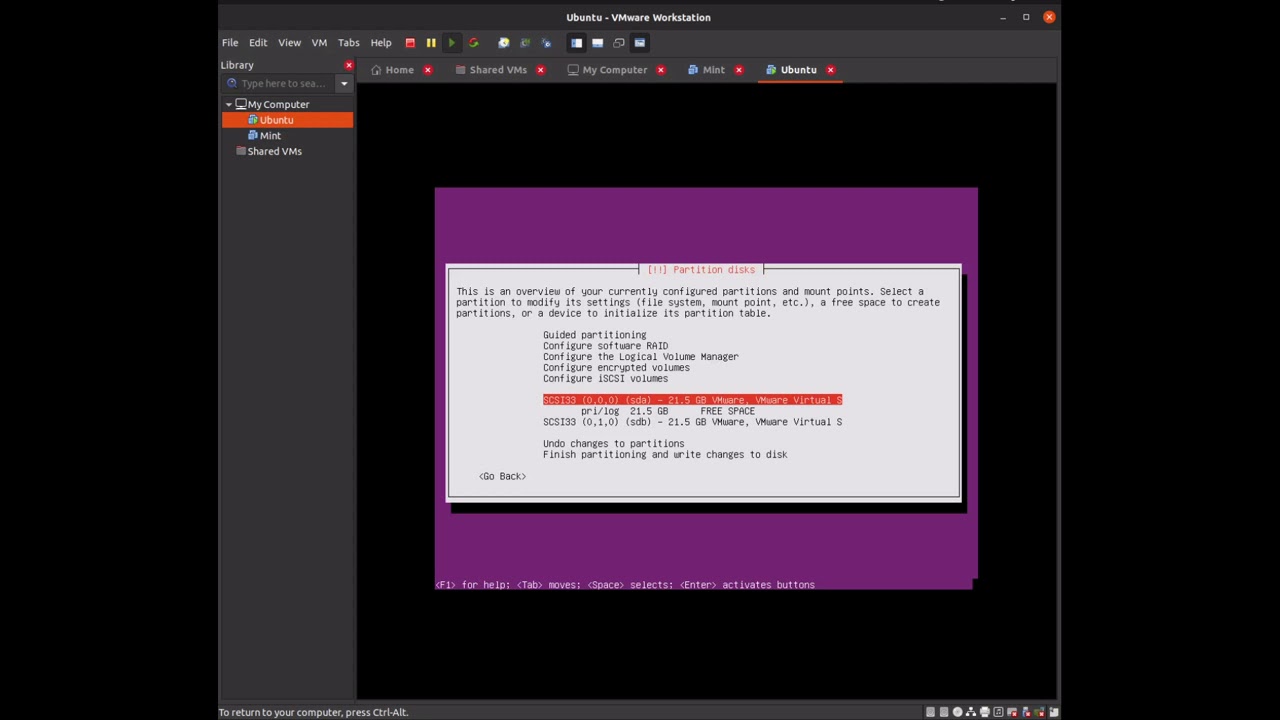Open the VM menu
Screen dimensions: 1280x720
(319, 43)
